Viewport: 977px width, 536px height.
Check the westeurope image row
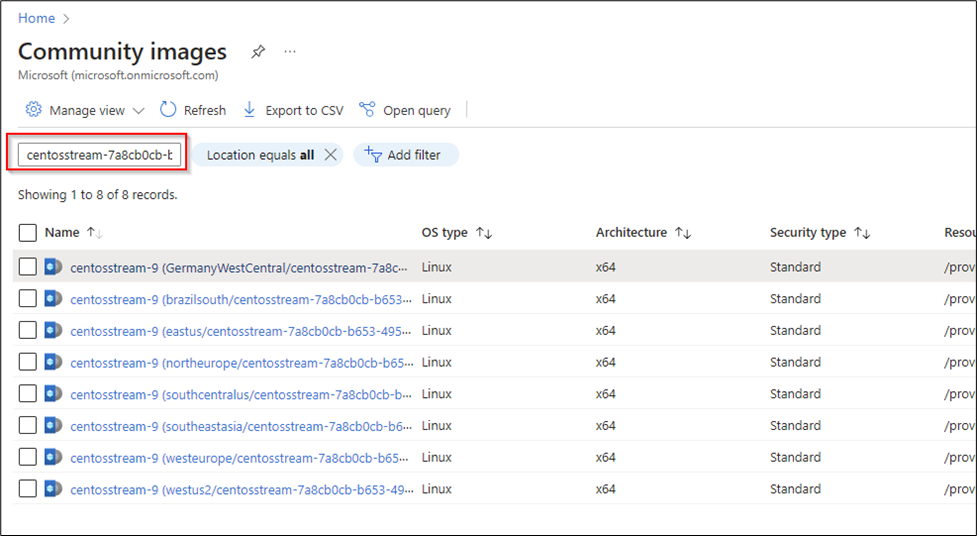coord(27,457)
